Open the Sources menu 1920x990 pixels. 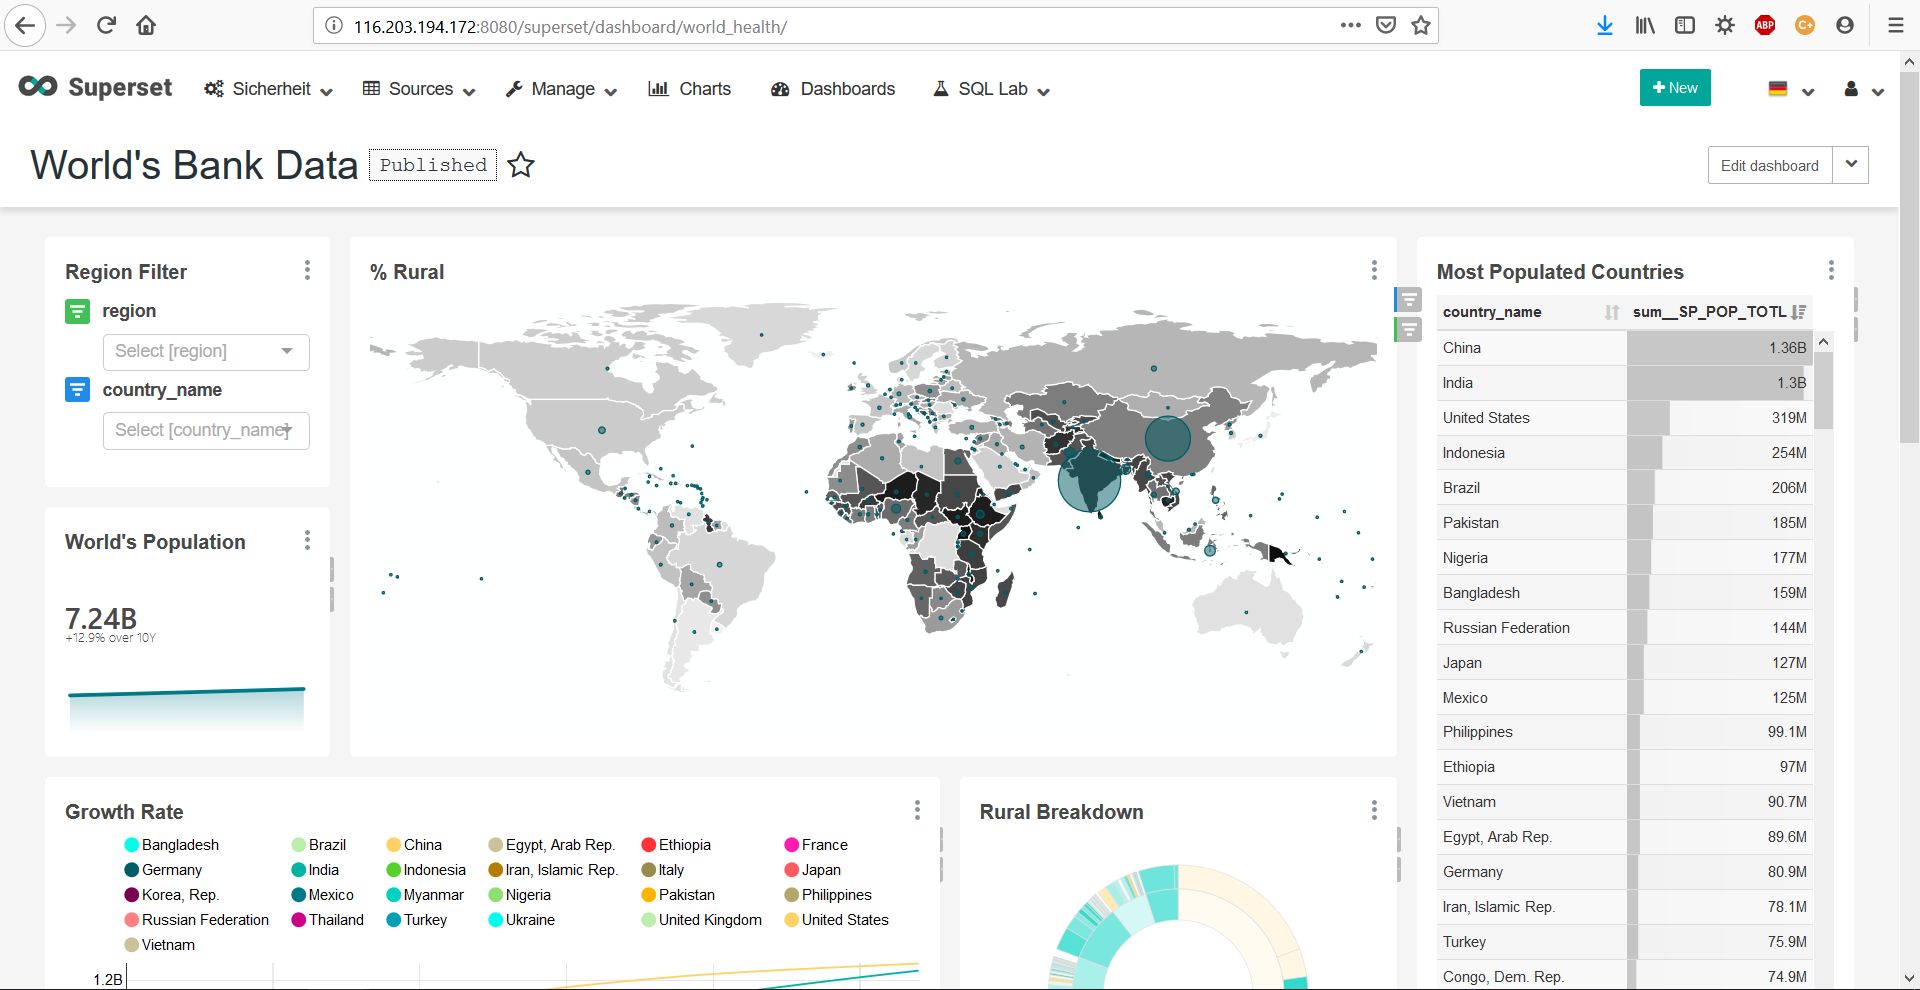(x=419, y=89)
